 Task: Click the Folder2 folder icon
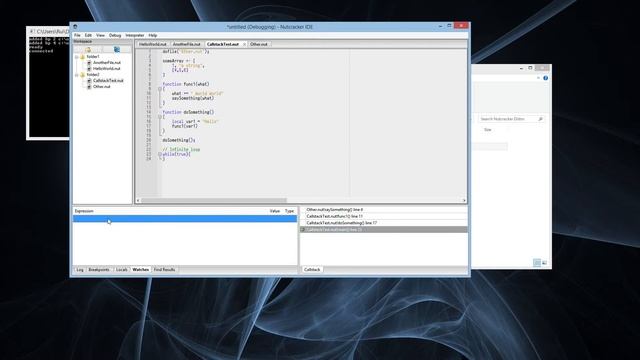click(82, 75)
